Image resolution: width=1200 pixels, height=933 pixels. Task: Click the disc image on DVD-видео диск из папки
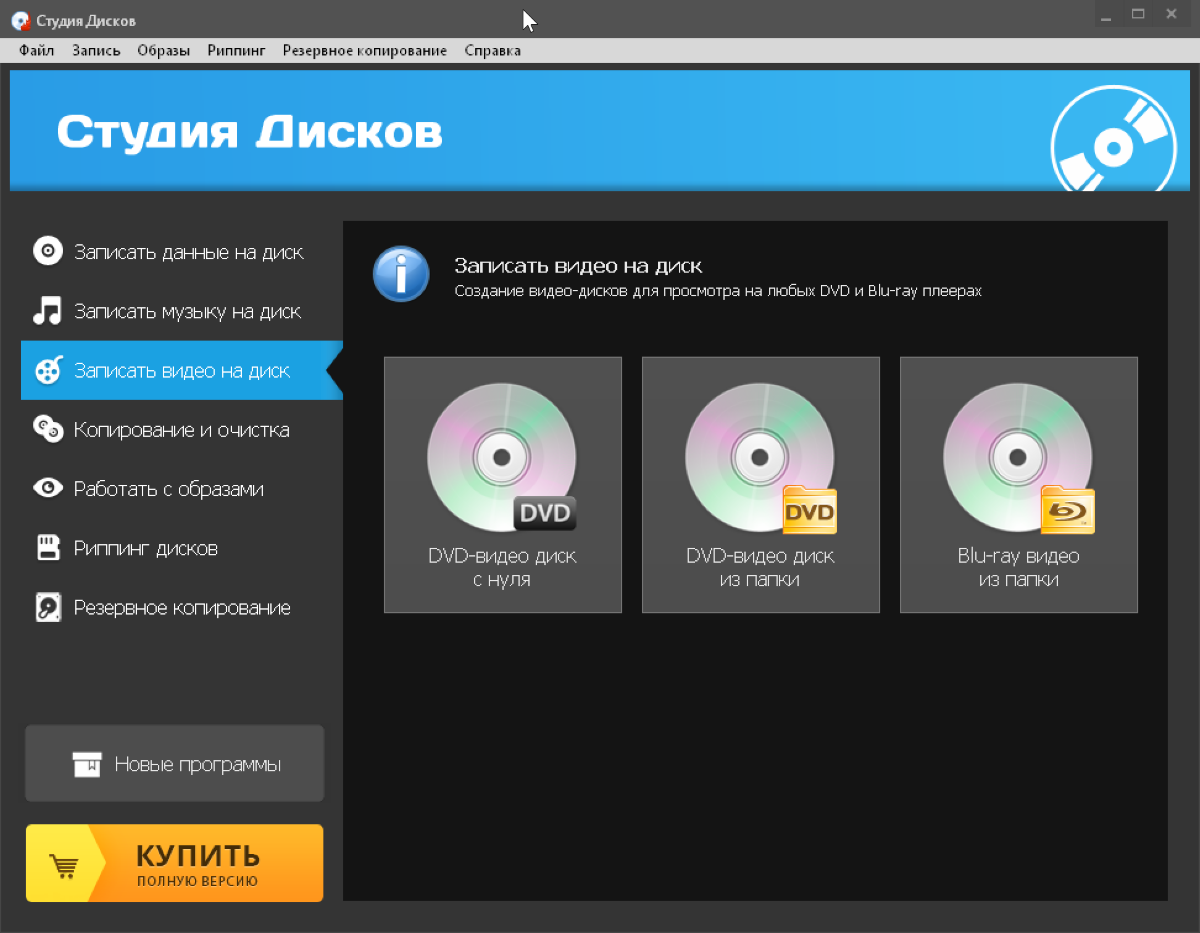coord(760,456)
